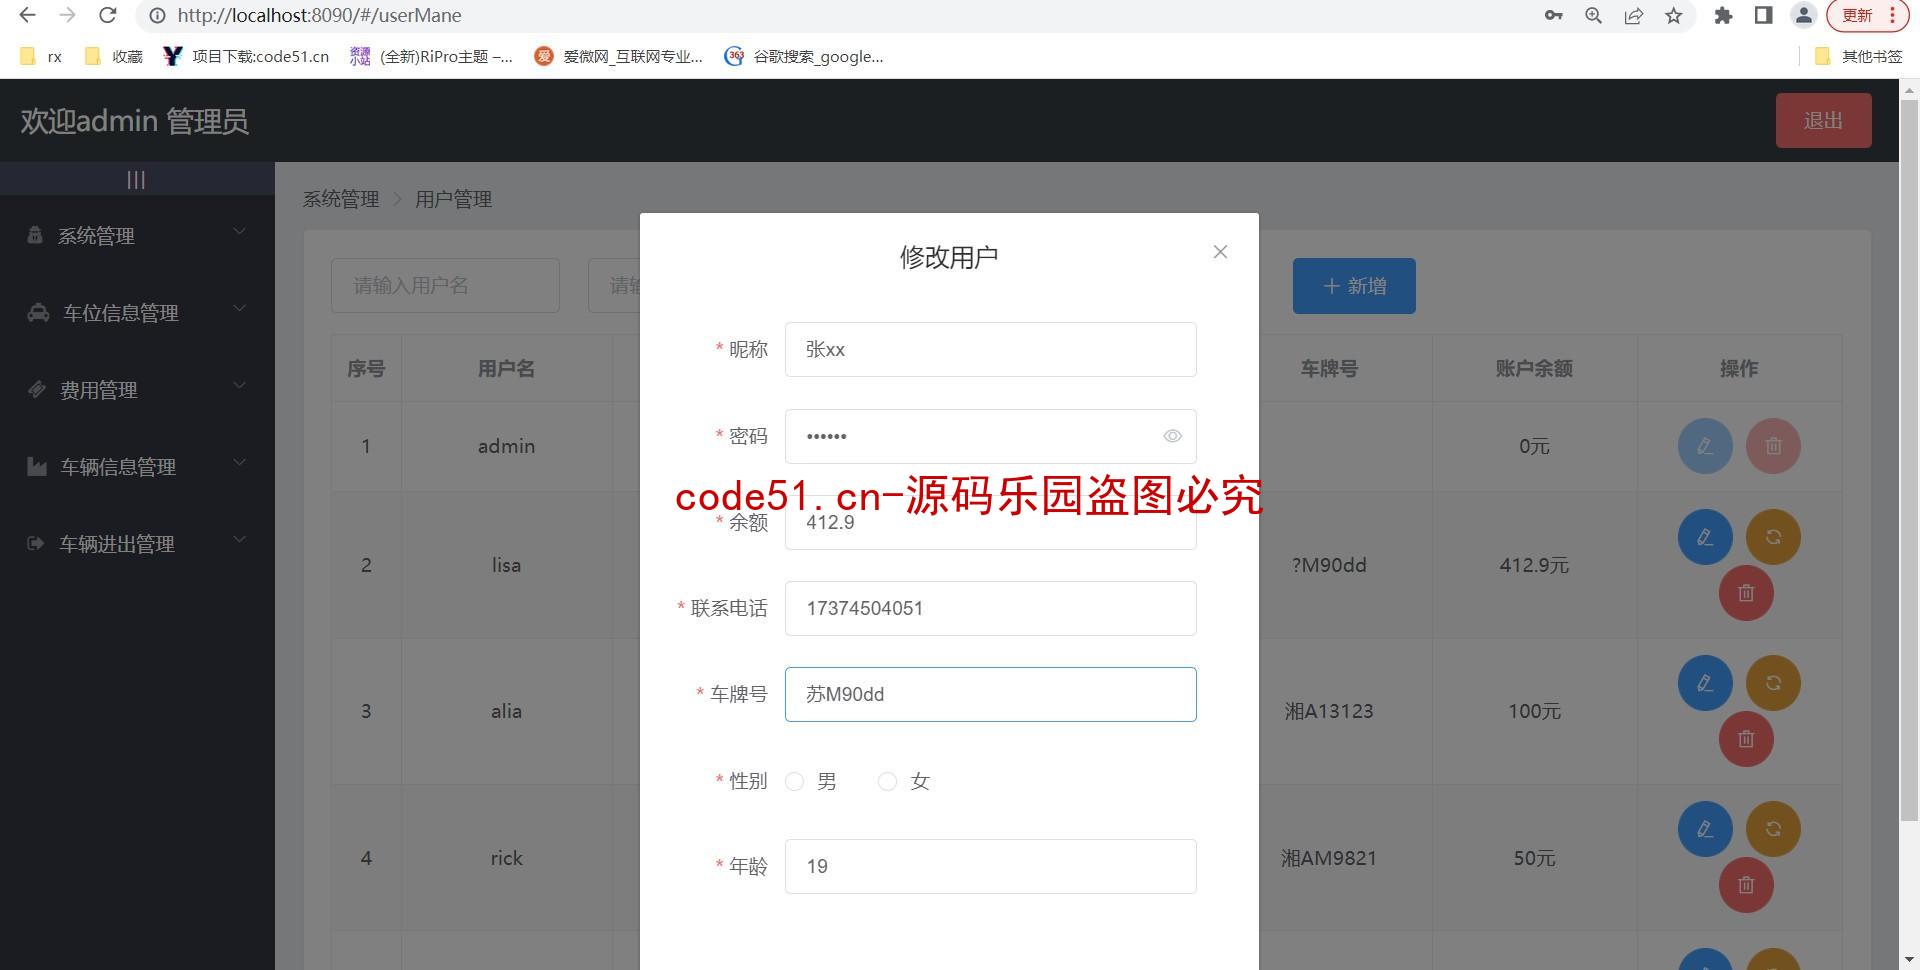Click red delete icon in lisa row

click(x=1746, y=593)
